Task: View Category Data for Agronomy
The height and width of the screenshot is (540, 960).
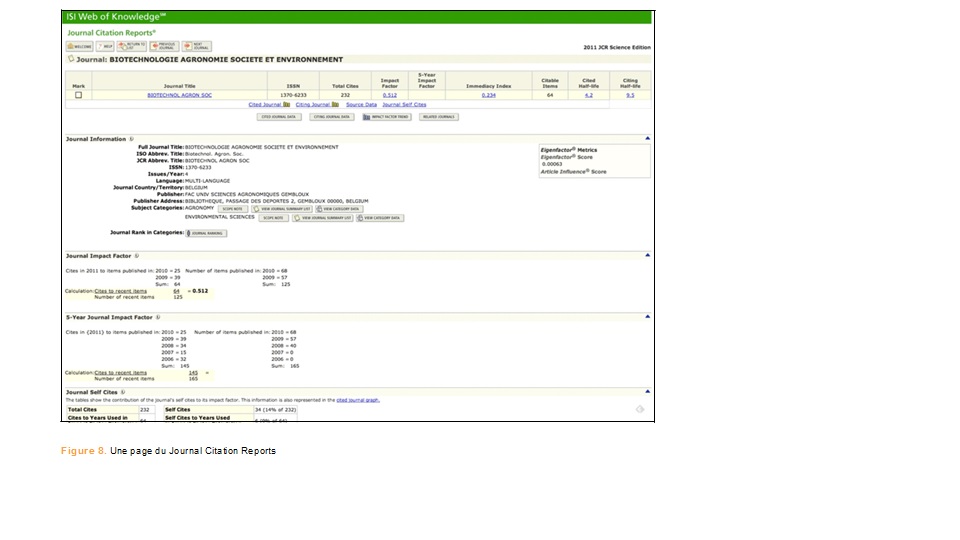Action: 339,209
